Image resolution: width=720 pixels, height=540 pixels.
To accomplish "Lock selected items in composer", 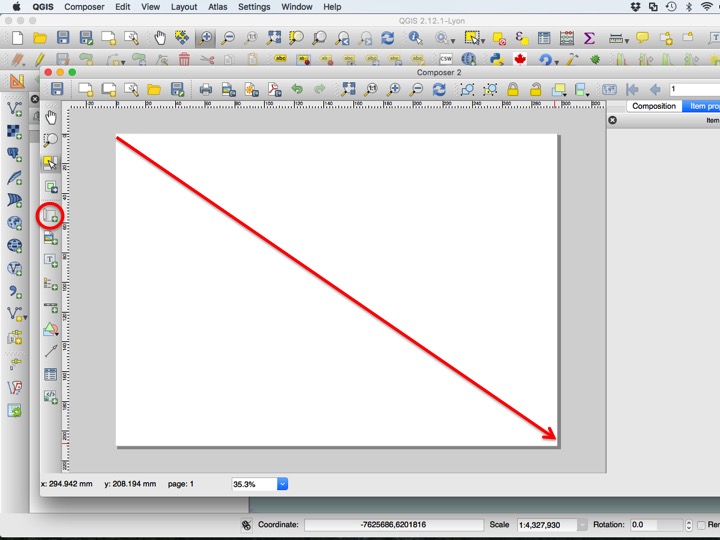I will 512,89.
